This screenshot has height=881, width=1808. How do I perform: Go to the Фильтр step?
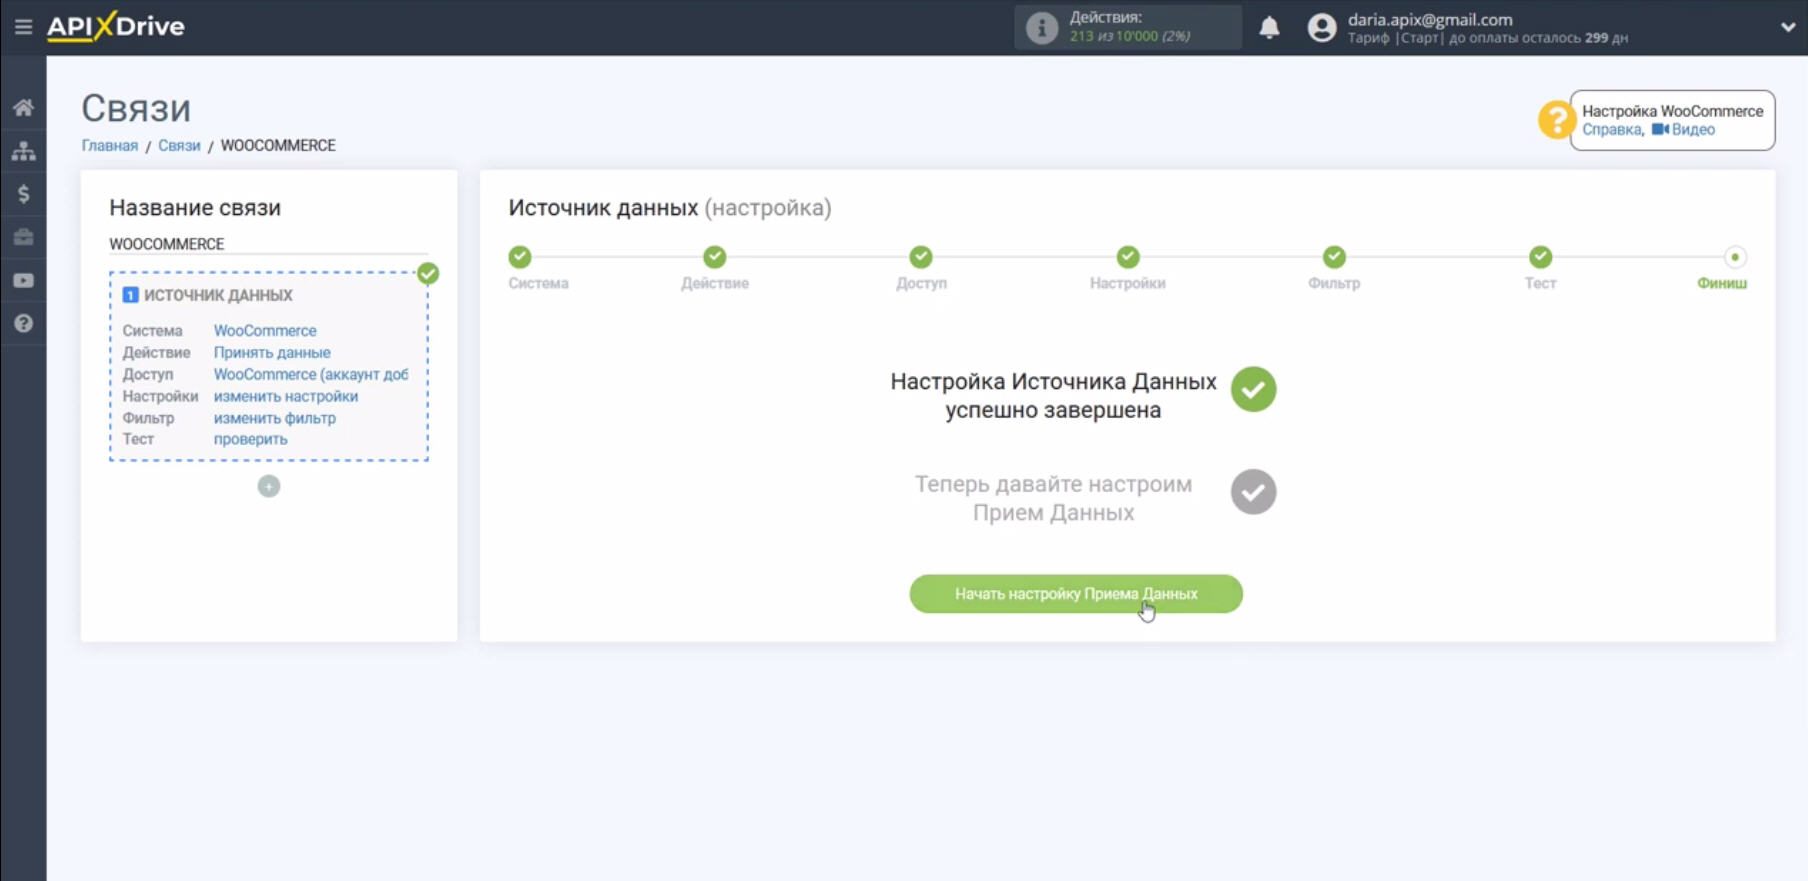click(x=1334, y=268)
